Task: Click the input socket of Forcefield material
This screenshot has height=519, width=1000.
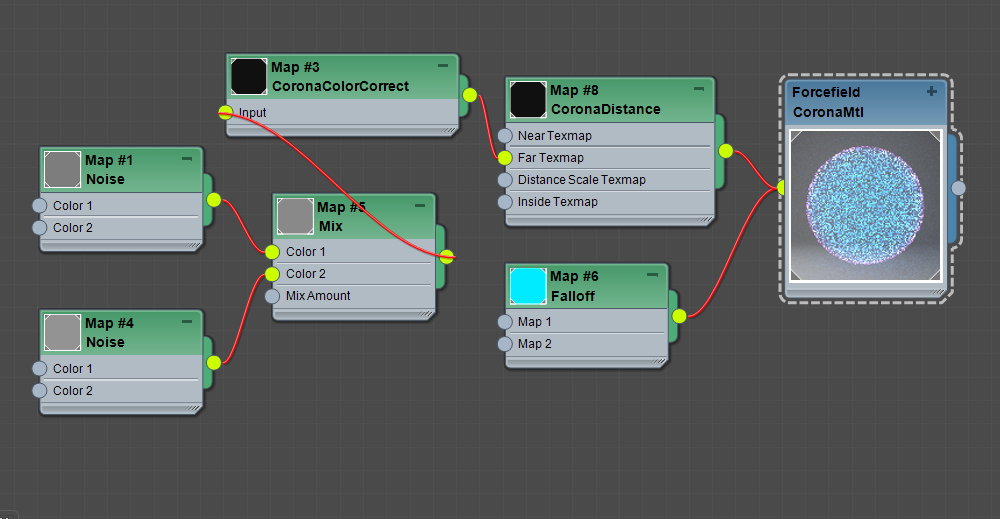Action: point(782,188)
